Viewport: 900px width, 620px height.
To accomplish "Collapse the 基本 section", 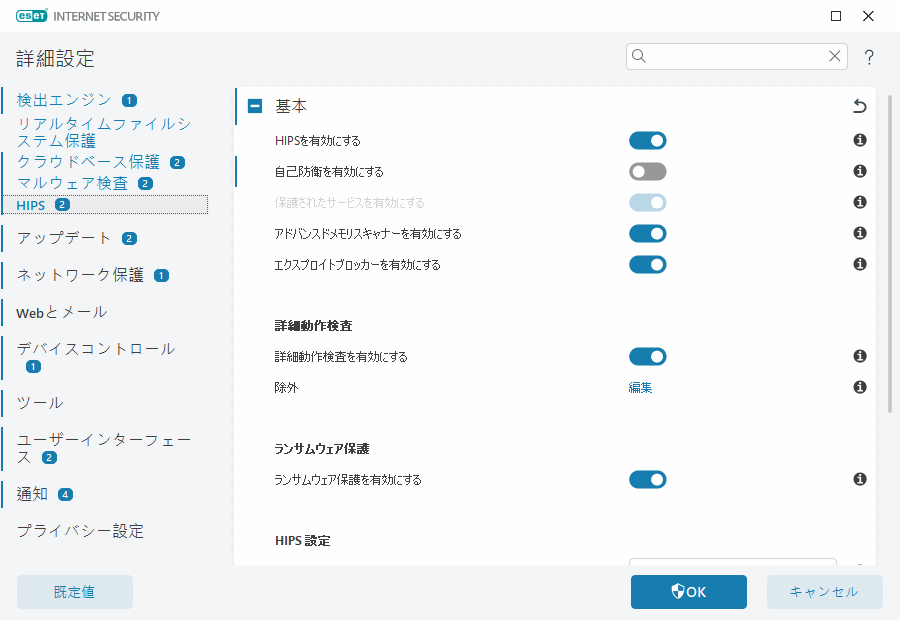I will [x=255, y=106].
